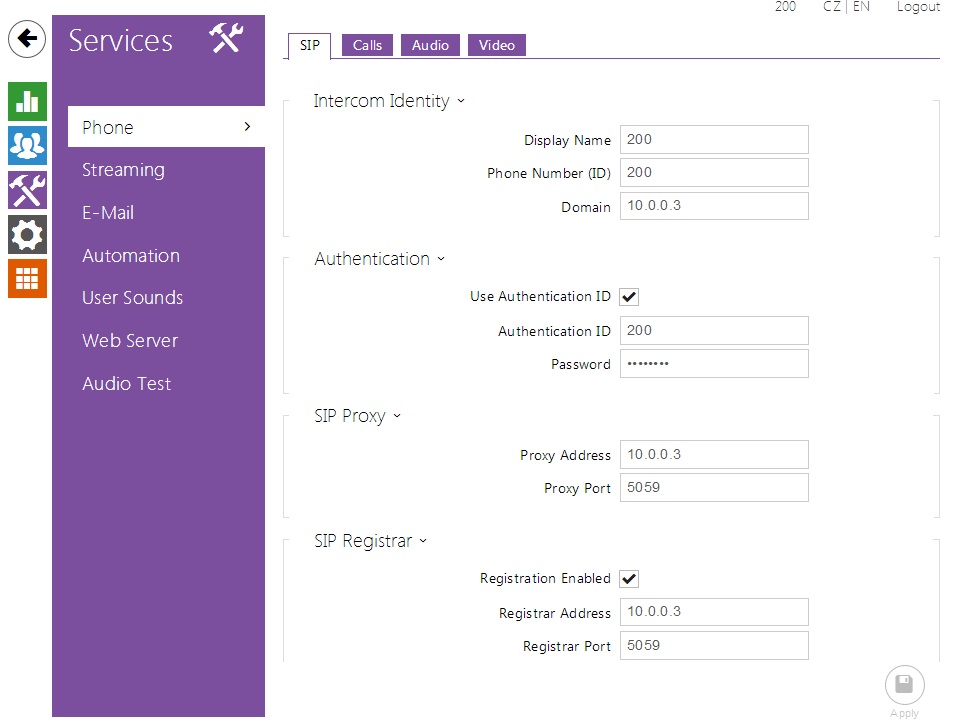
Task: Switch to the Calls tab
Action: point(367,45)
